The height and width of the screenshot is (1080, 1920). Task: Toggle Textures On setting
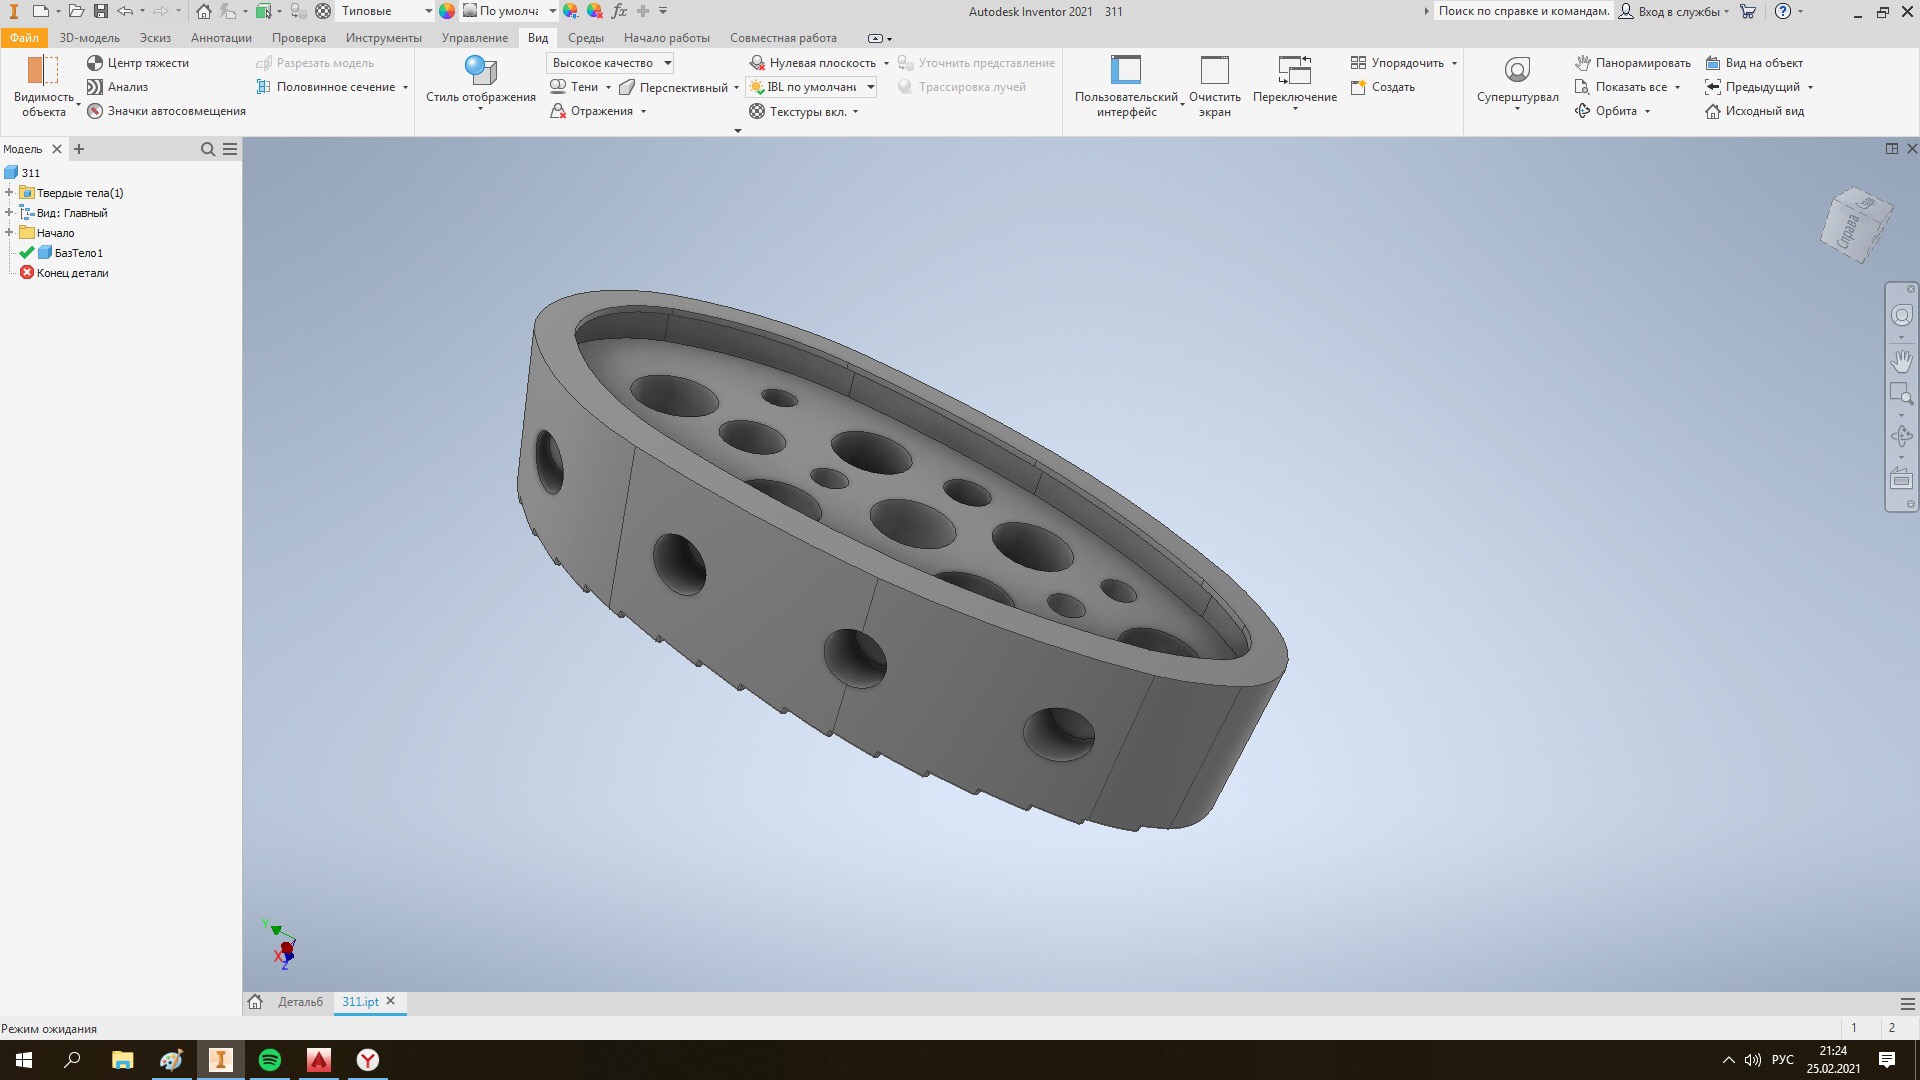pyautogui.click(x=805, y=112)
